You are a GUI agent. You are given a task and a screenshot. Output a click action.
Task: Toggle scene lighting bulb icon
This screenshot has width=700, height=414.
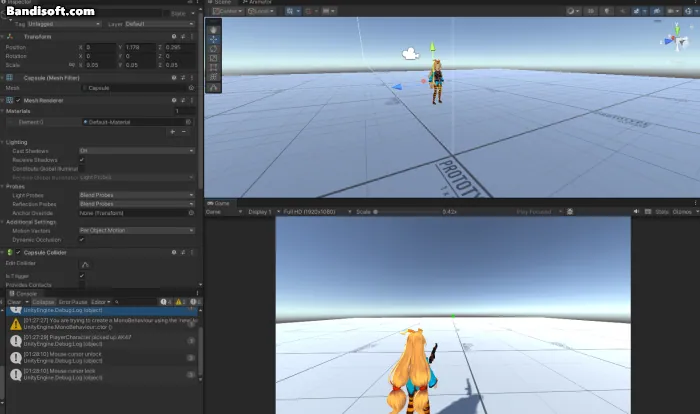pyautogui.click(x=607, y=11)
